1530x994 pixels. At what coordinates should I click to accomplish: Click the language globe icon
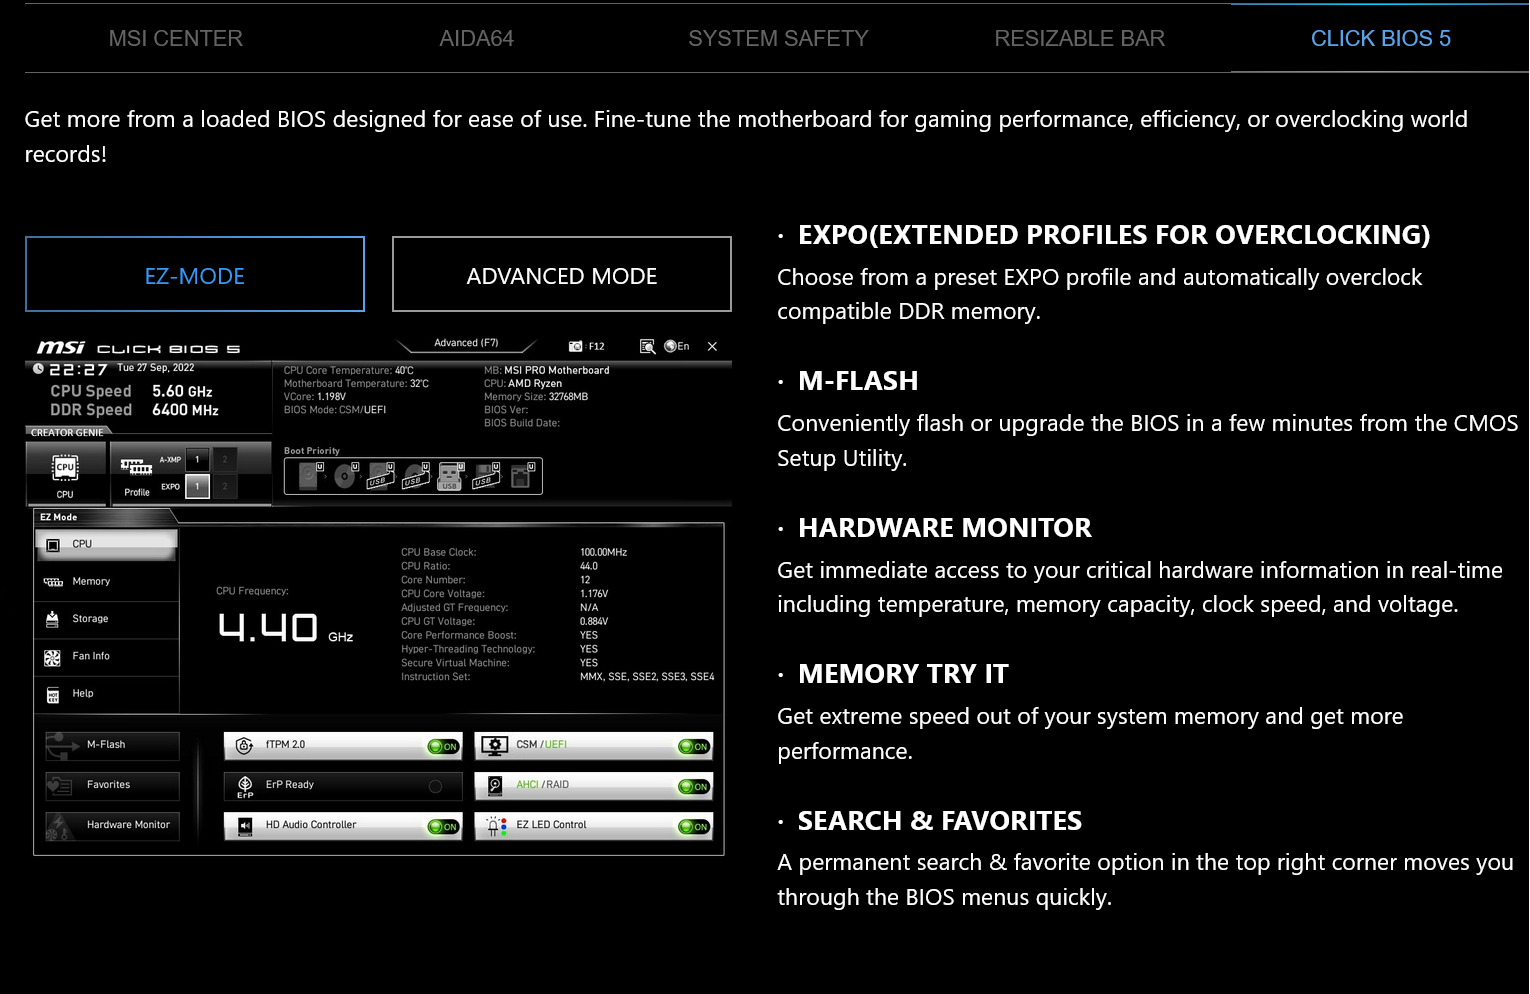coord(671,346)
